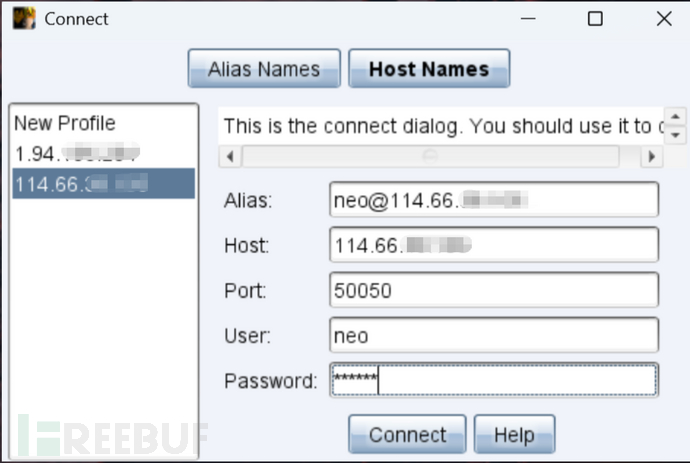The height and width of the screenshot is (463, 690).
Task: Click the right arrow of horizontal scrollbar
Action: 651,157
